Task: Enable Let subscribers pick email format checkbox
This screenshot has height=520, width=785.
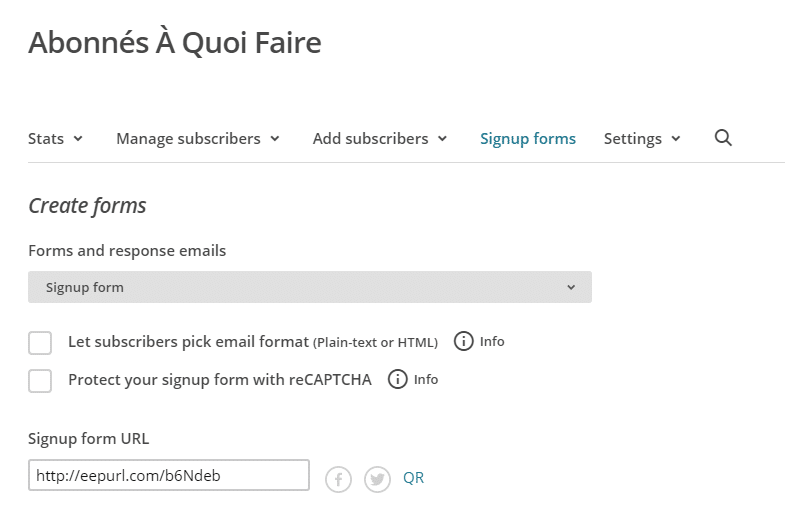Action: [x=40, y=343]
